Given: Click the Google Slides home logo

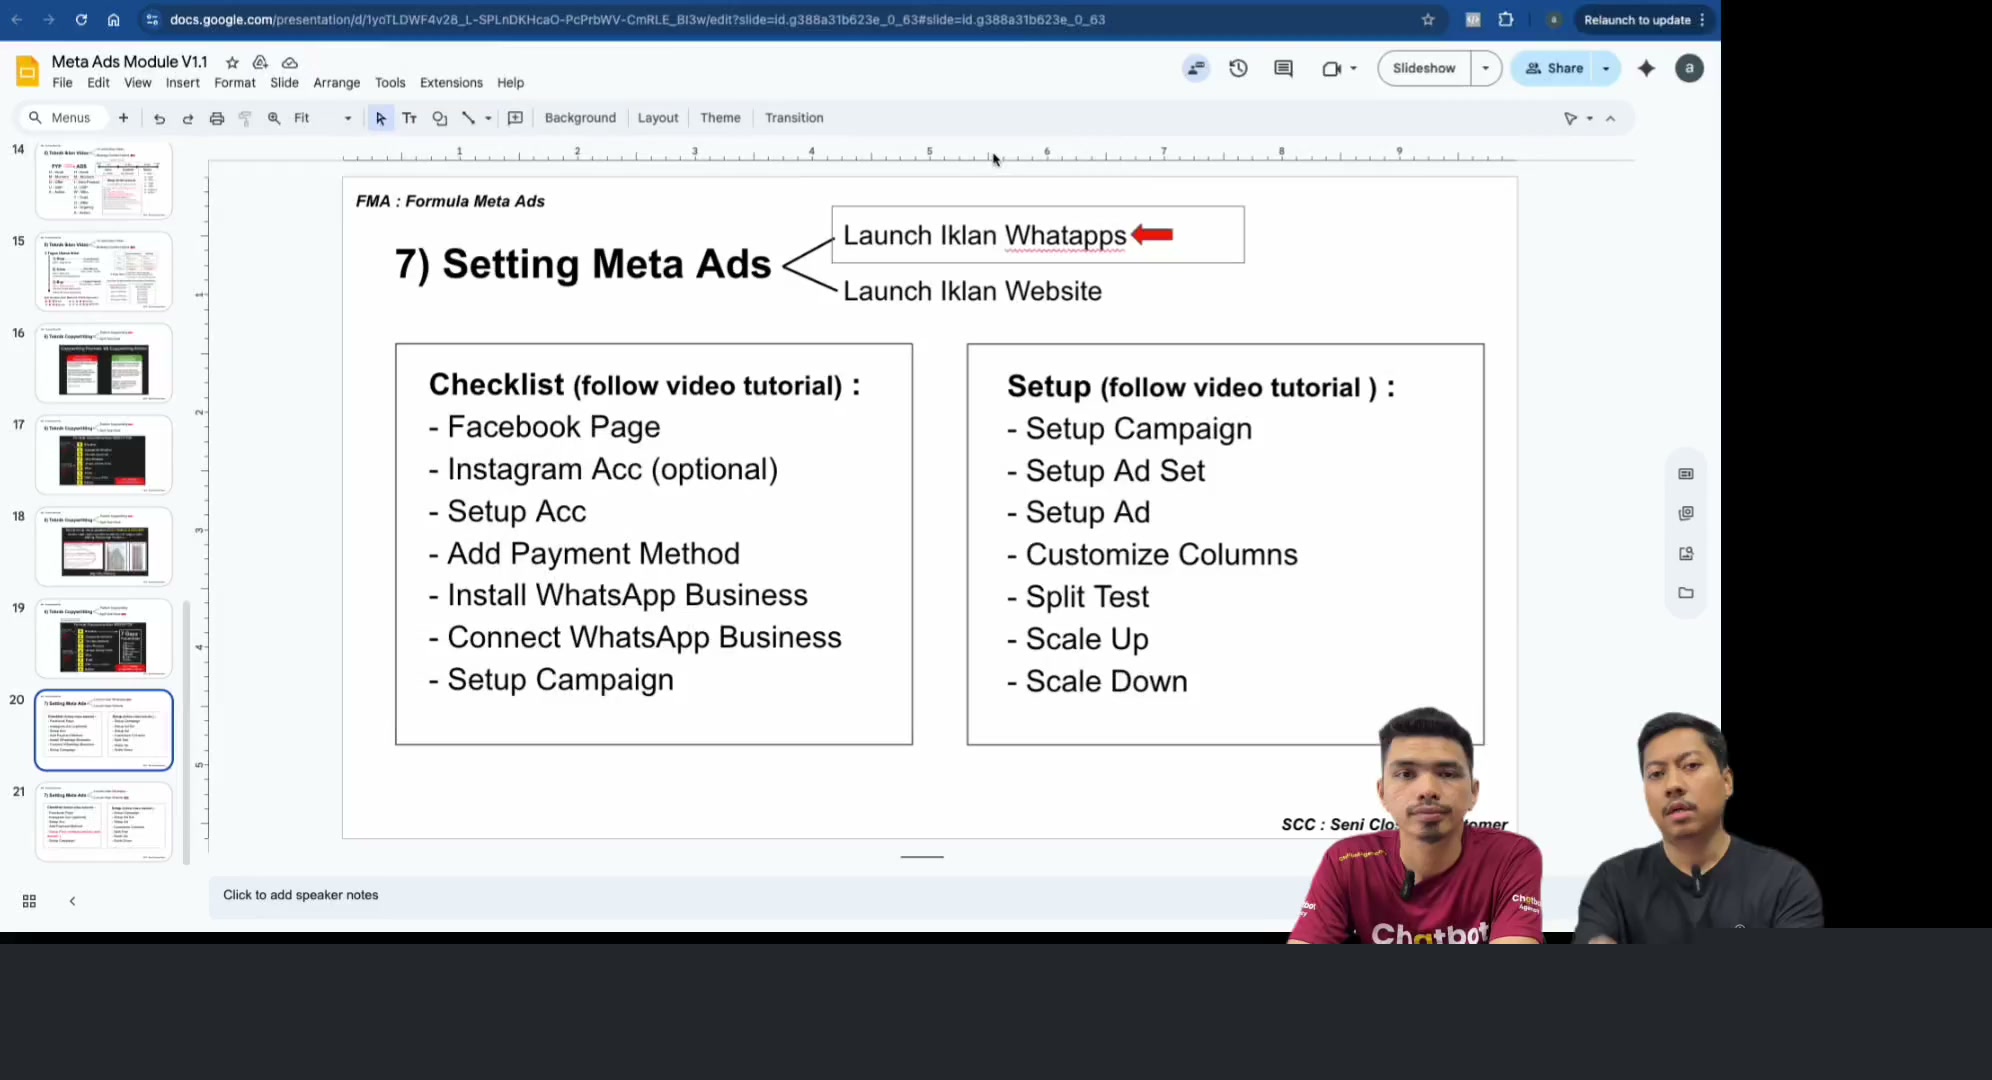Looking at the screenshot, I should [28, 71].
